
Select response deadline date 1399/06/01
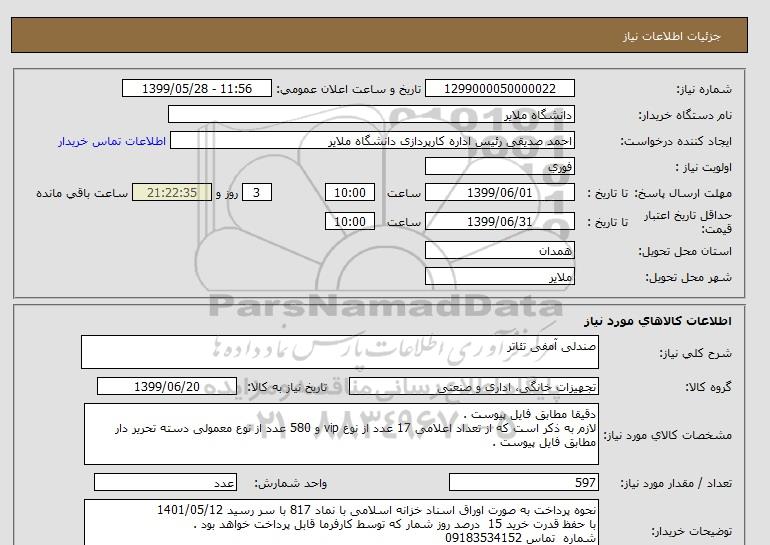tap(499, 192)
